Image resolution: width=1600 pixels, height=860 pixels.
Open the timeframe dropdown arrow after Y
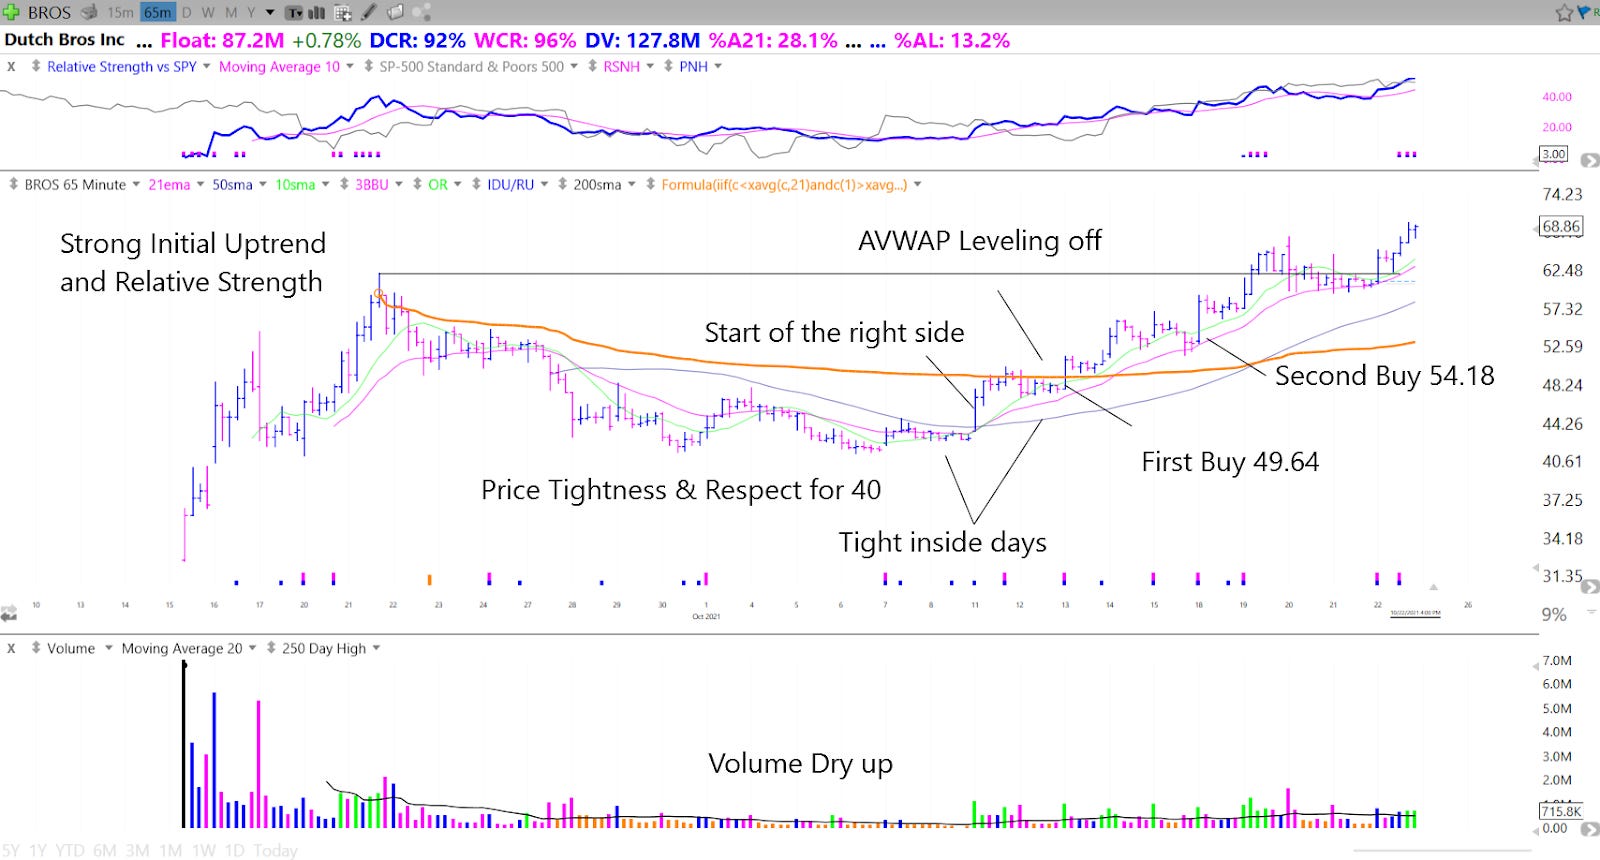[270, 13]
